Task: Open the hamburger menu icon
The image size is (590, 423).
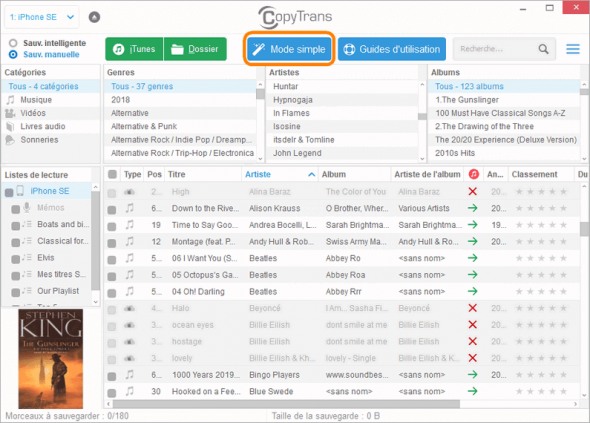Action: [x=573, y=49]
